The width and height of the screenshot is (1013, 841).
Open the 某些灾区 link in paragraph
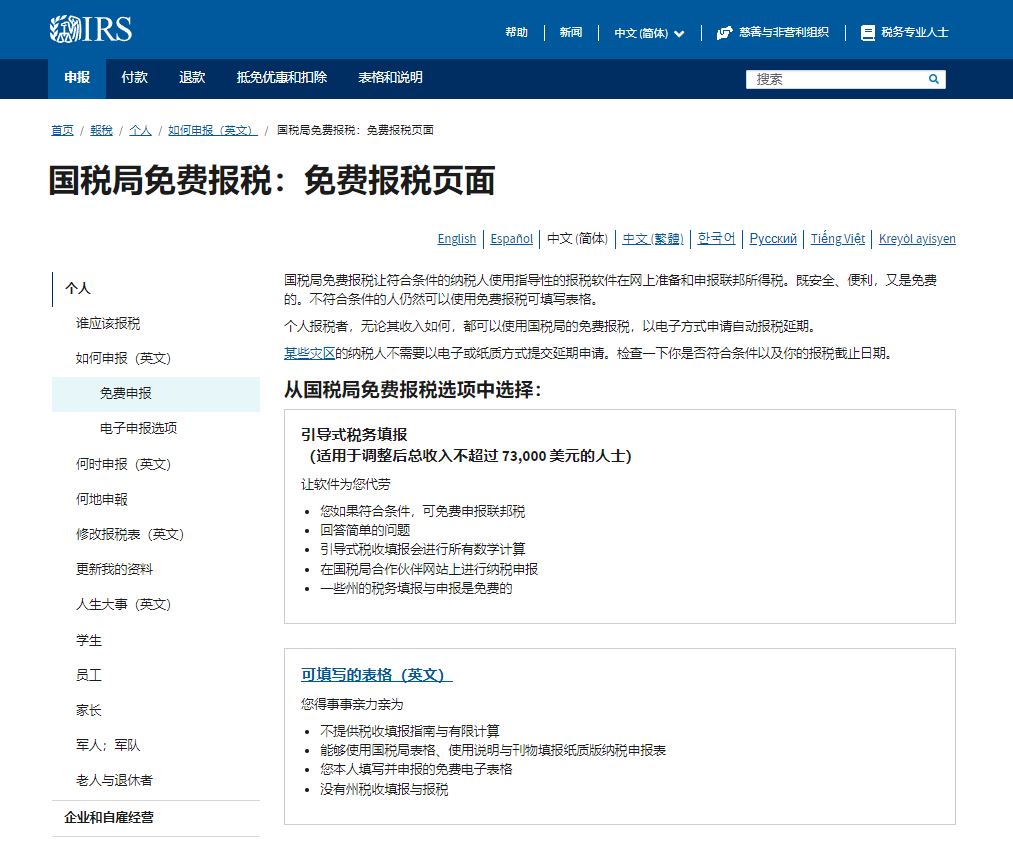[x=309, y=353]
